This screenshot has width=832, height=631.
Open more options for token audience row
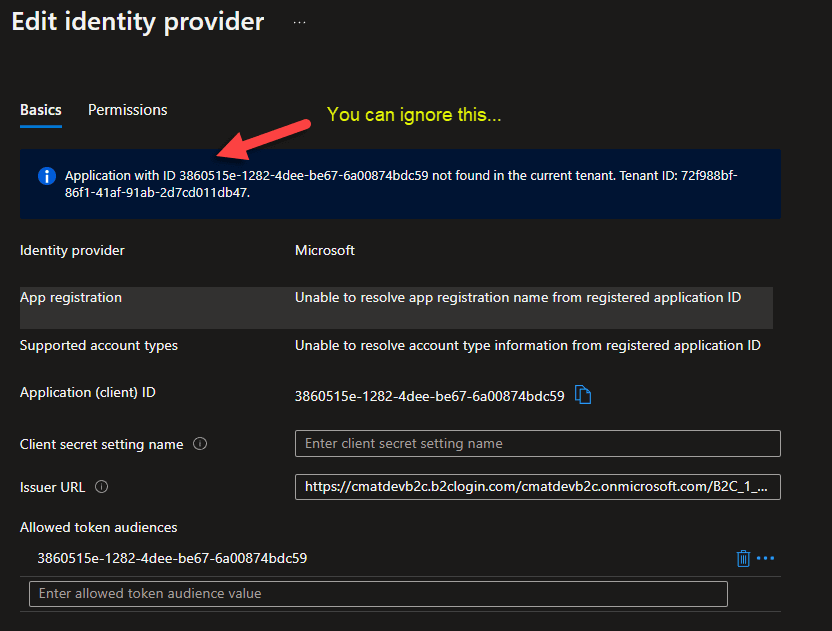click(765, 558)
